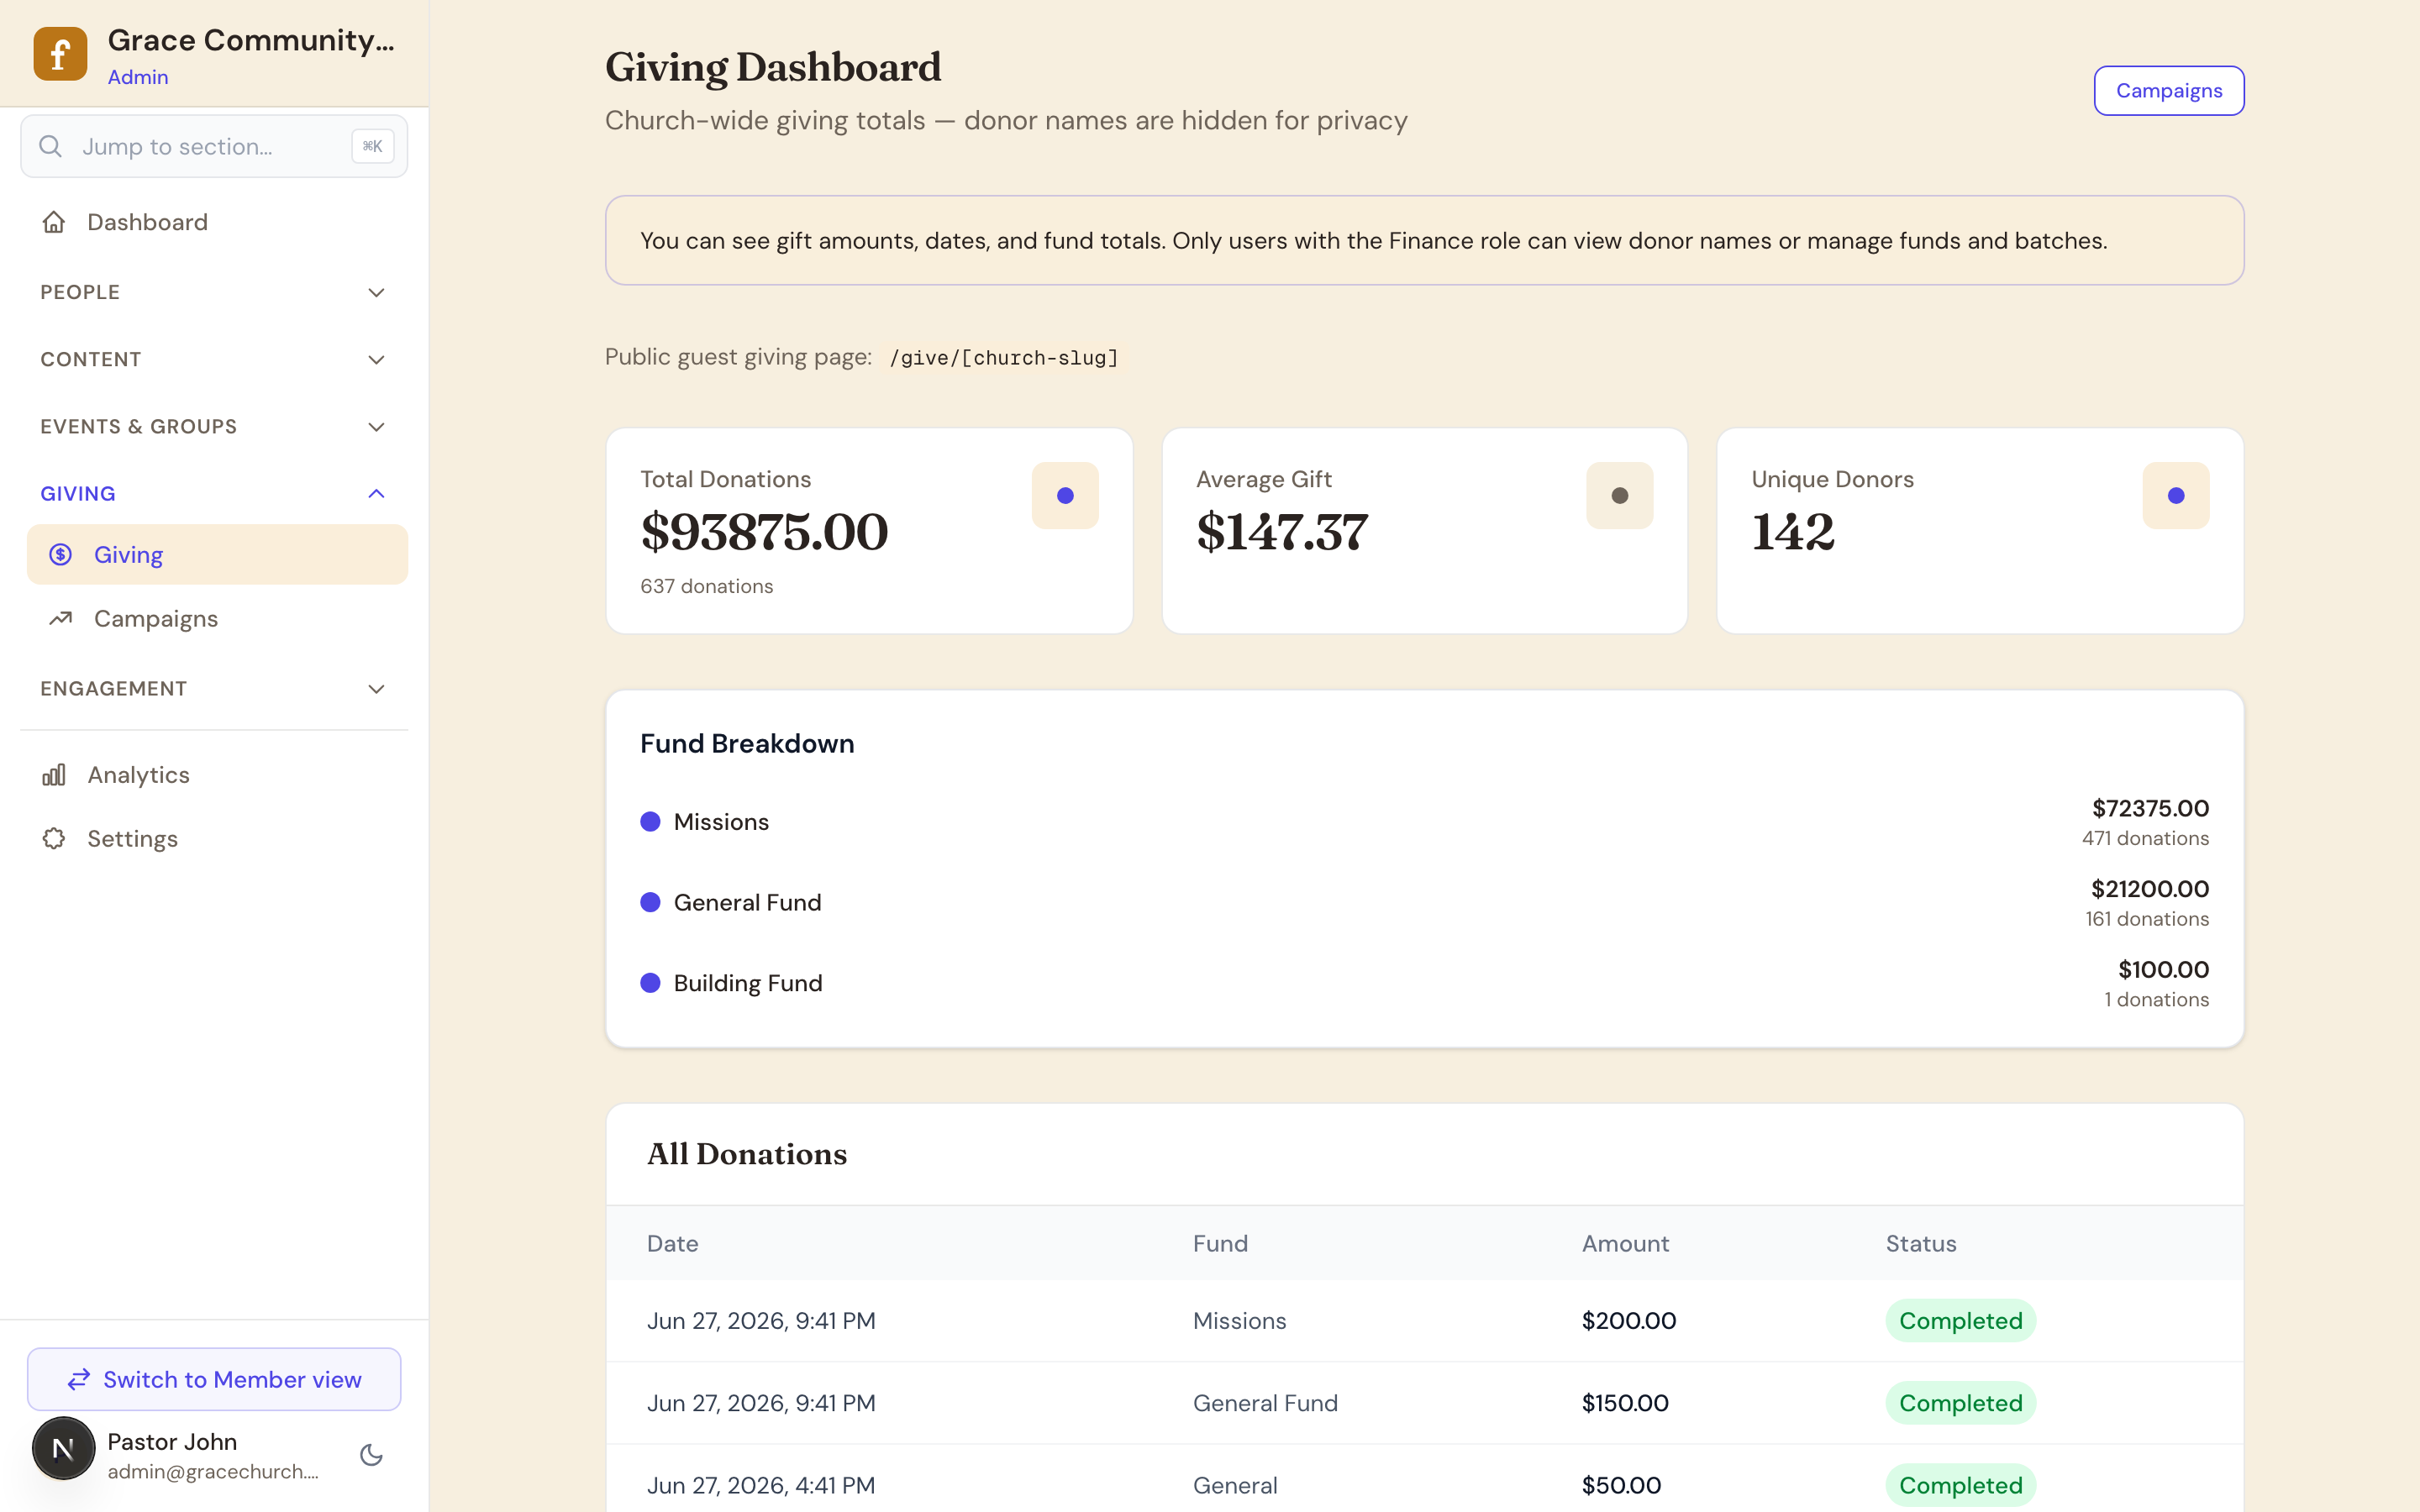2420x1512 pixels.
Task: Click the Unique Donors card icon
Action: point(2175,495)
